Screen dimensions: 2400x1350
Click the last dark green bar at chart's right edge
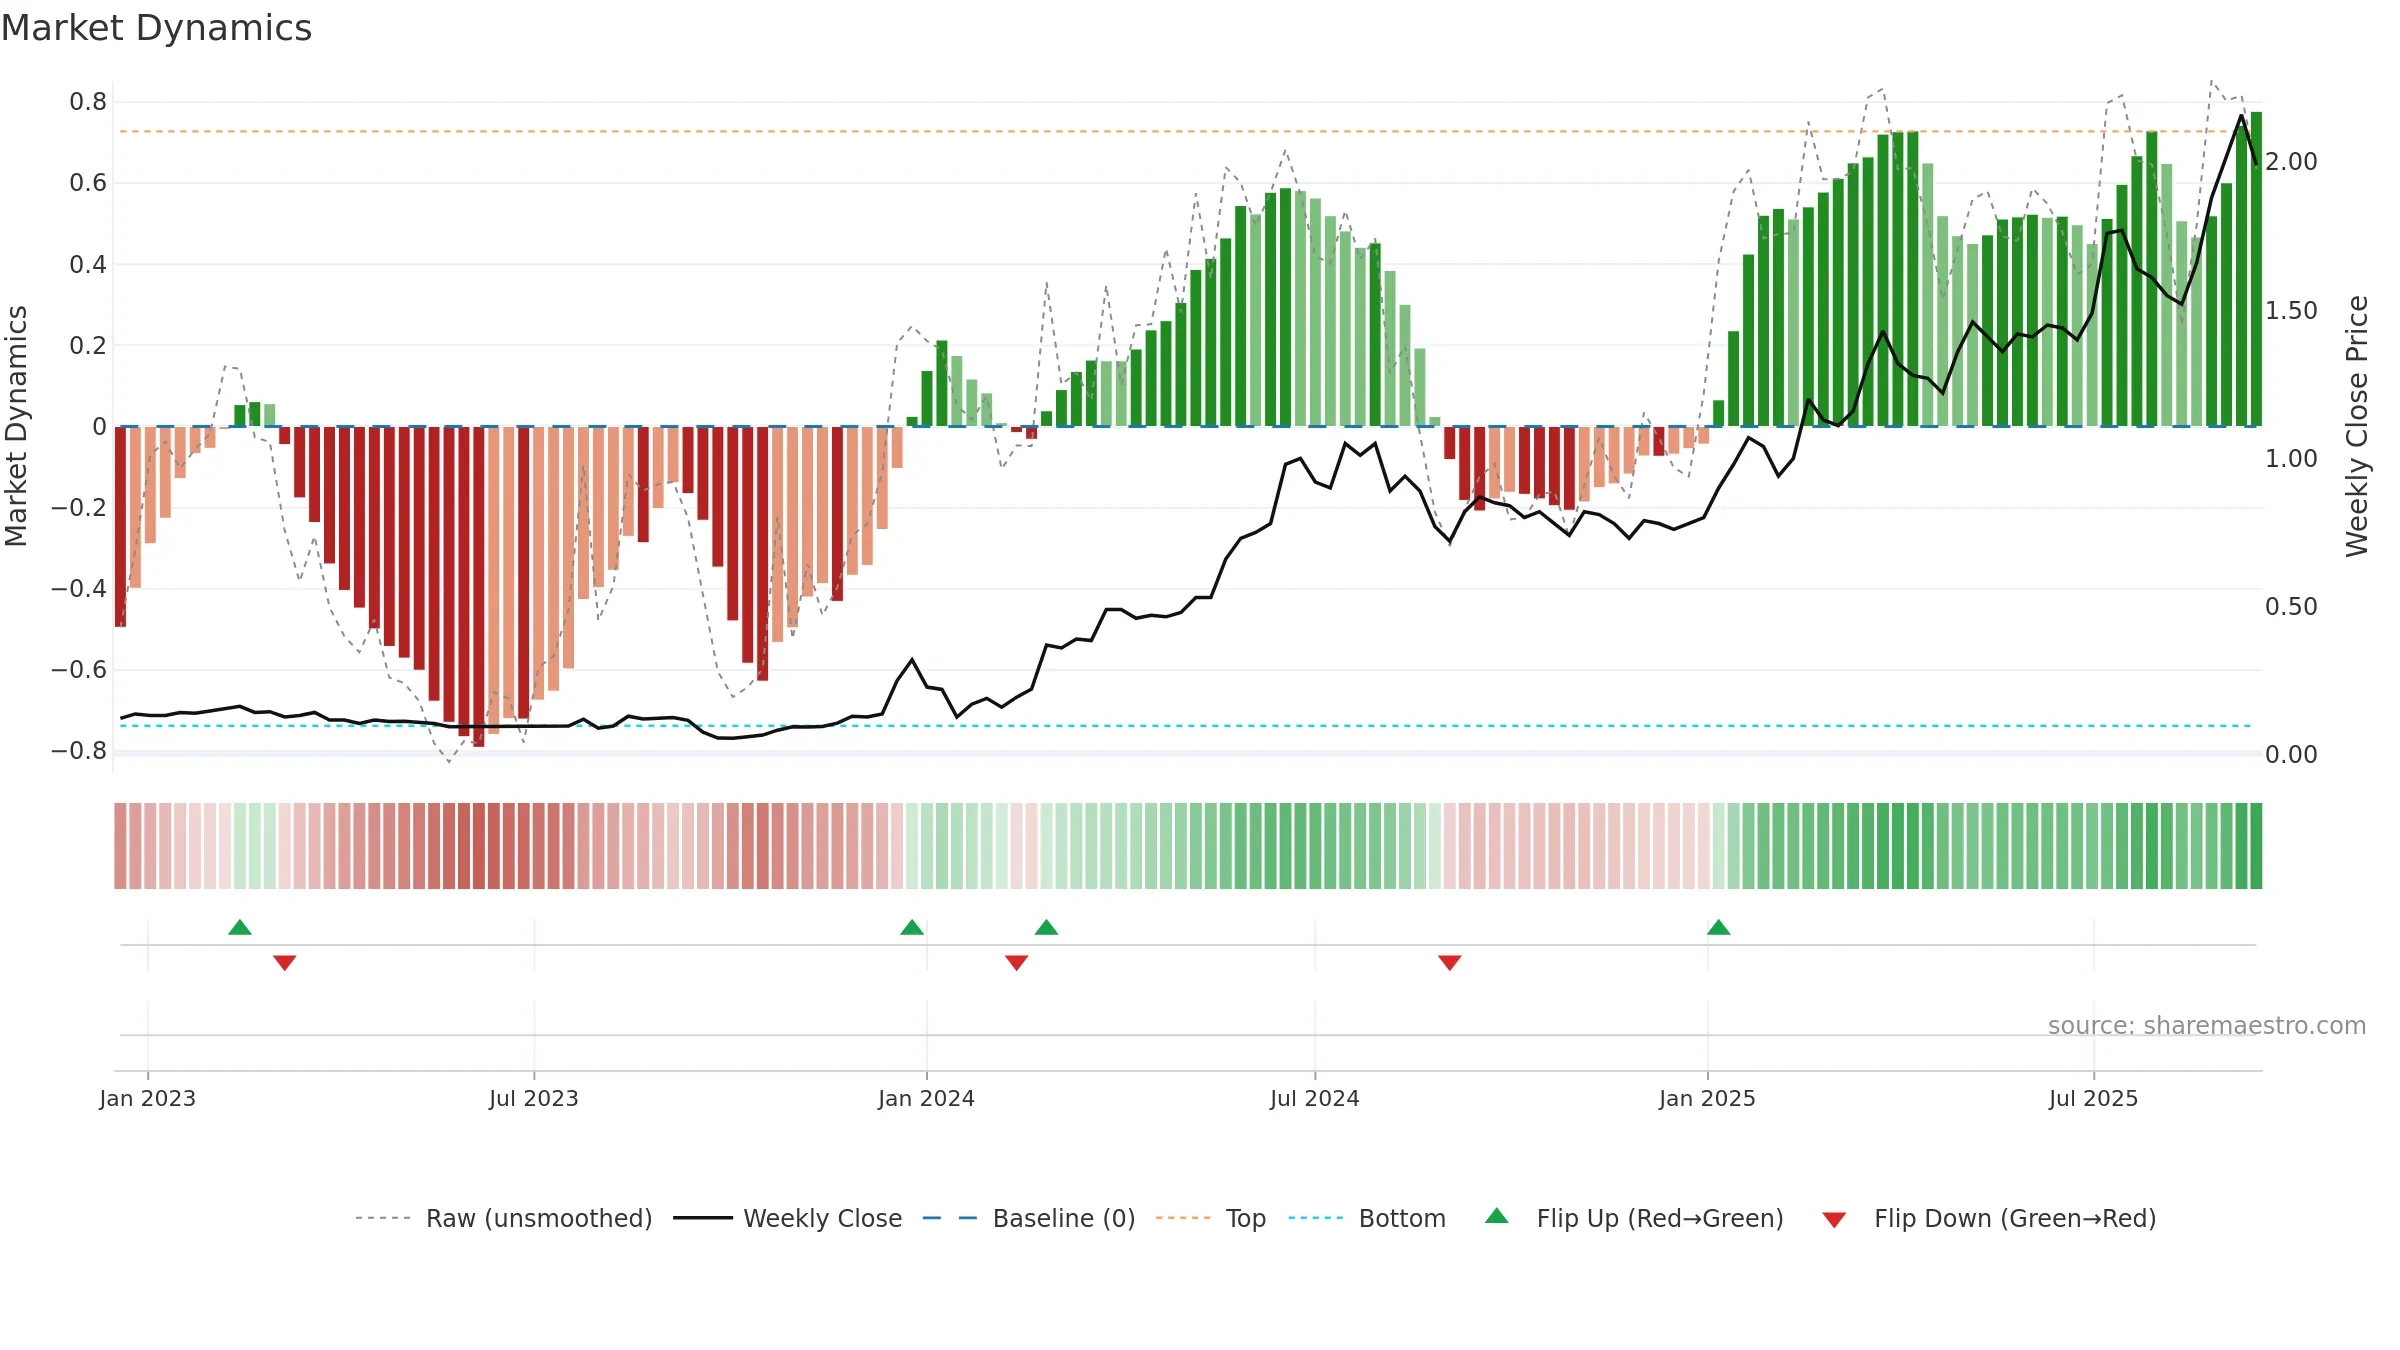(2257, 269)
